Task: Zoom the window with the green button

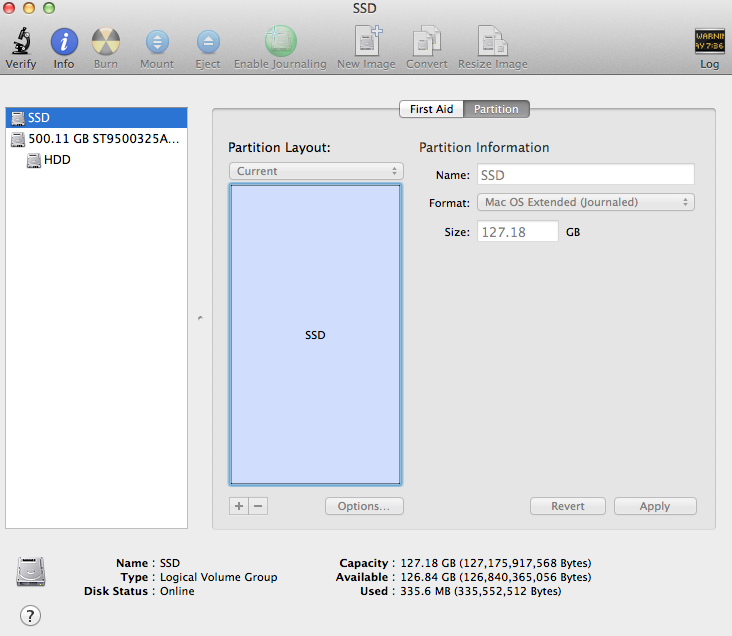Action: click(49, 8)
